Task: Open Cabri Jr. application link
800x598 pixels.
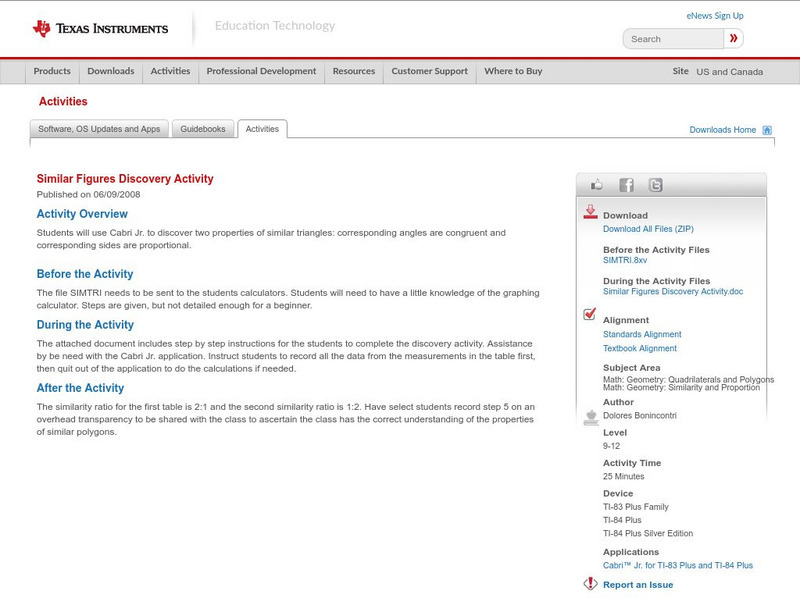Action: [678, 565]
